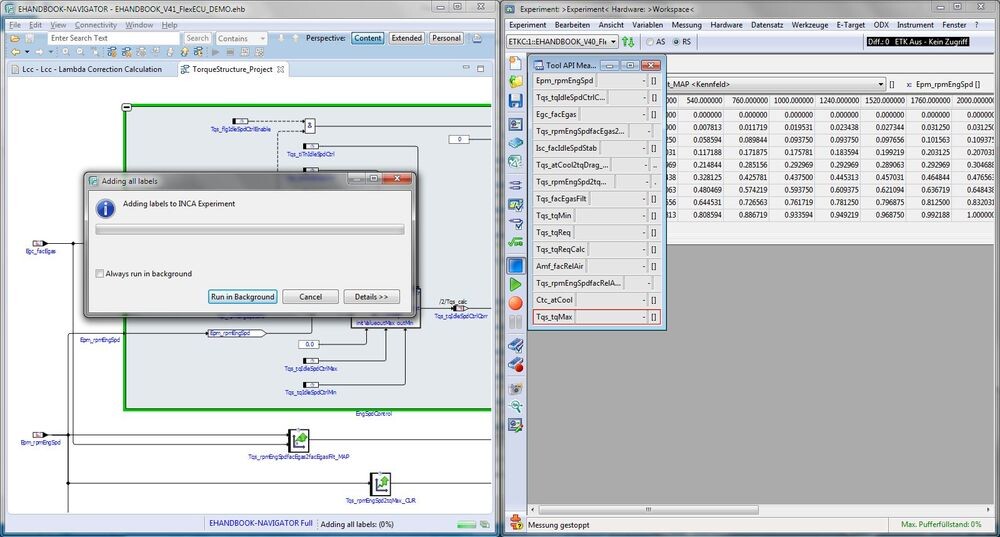1000x537 pixels.
Task: Click the Adding labels progress bar in dialog
Action: click(x=250, y=230)
